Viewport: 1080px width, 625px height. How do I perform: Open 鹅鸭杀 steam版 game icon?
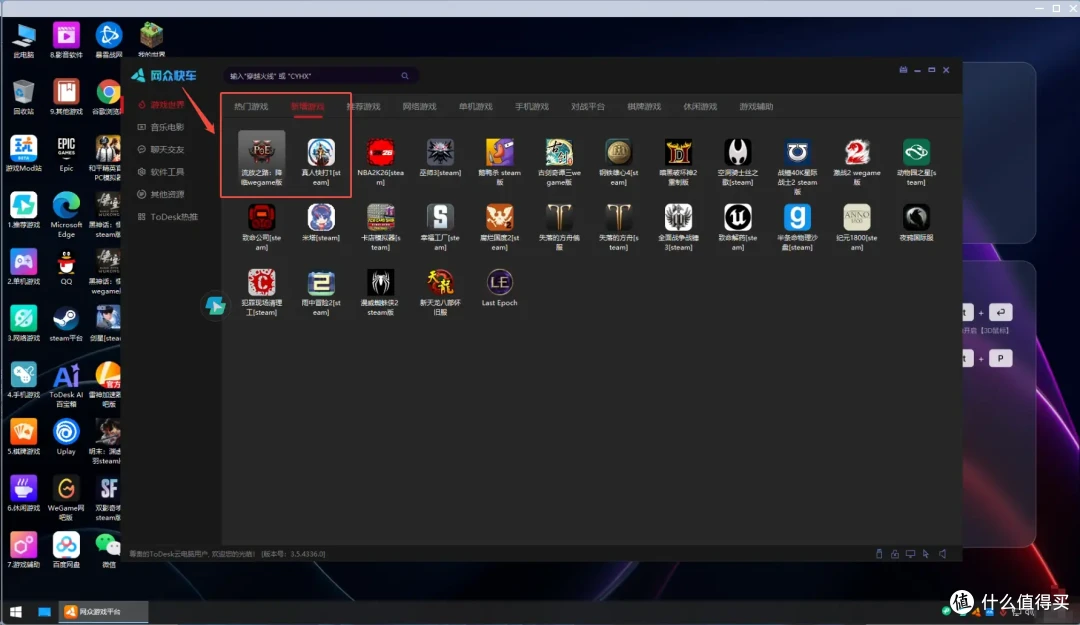pyautogui.click(x=499, y=152)
